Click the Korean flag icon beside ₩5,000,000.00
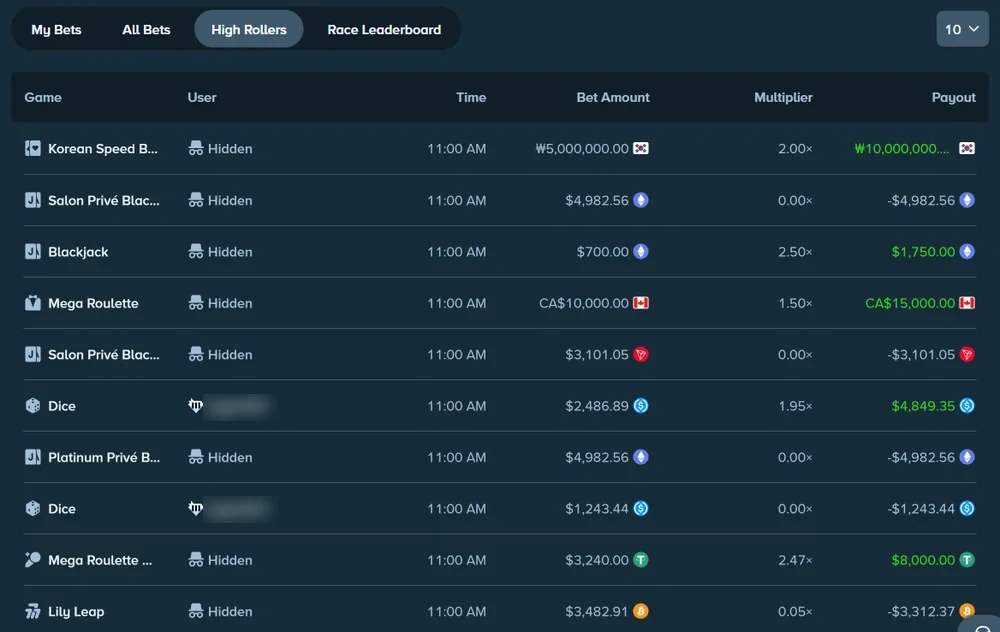The height and width of the screenshot is (632, 1000). pyautogui.click(x=641, y=149)
